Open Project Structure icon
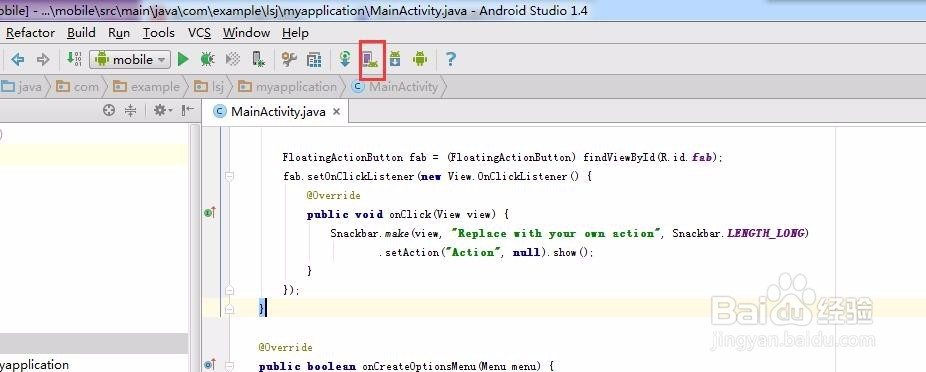 point(314,59)
